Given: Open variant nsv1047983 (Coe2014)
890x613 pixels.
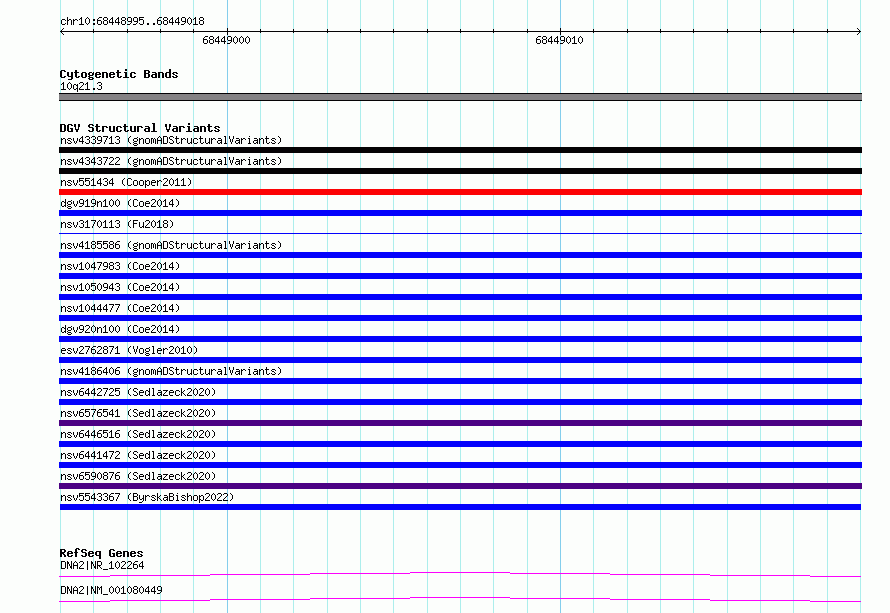Looking at the screenshot, I should pyautogui.click(x=120, y=266).
